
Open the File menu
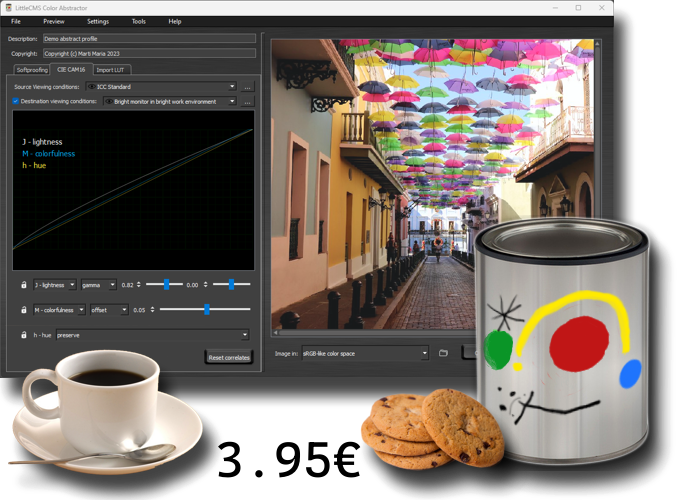point(16,21)
